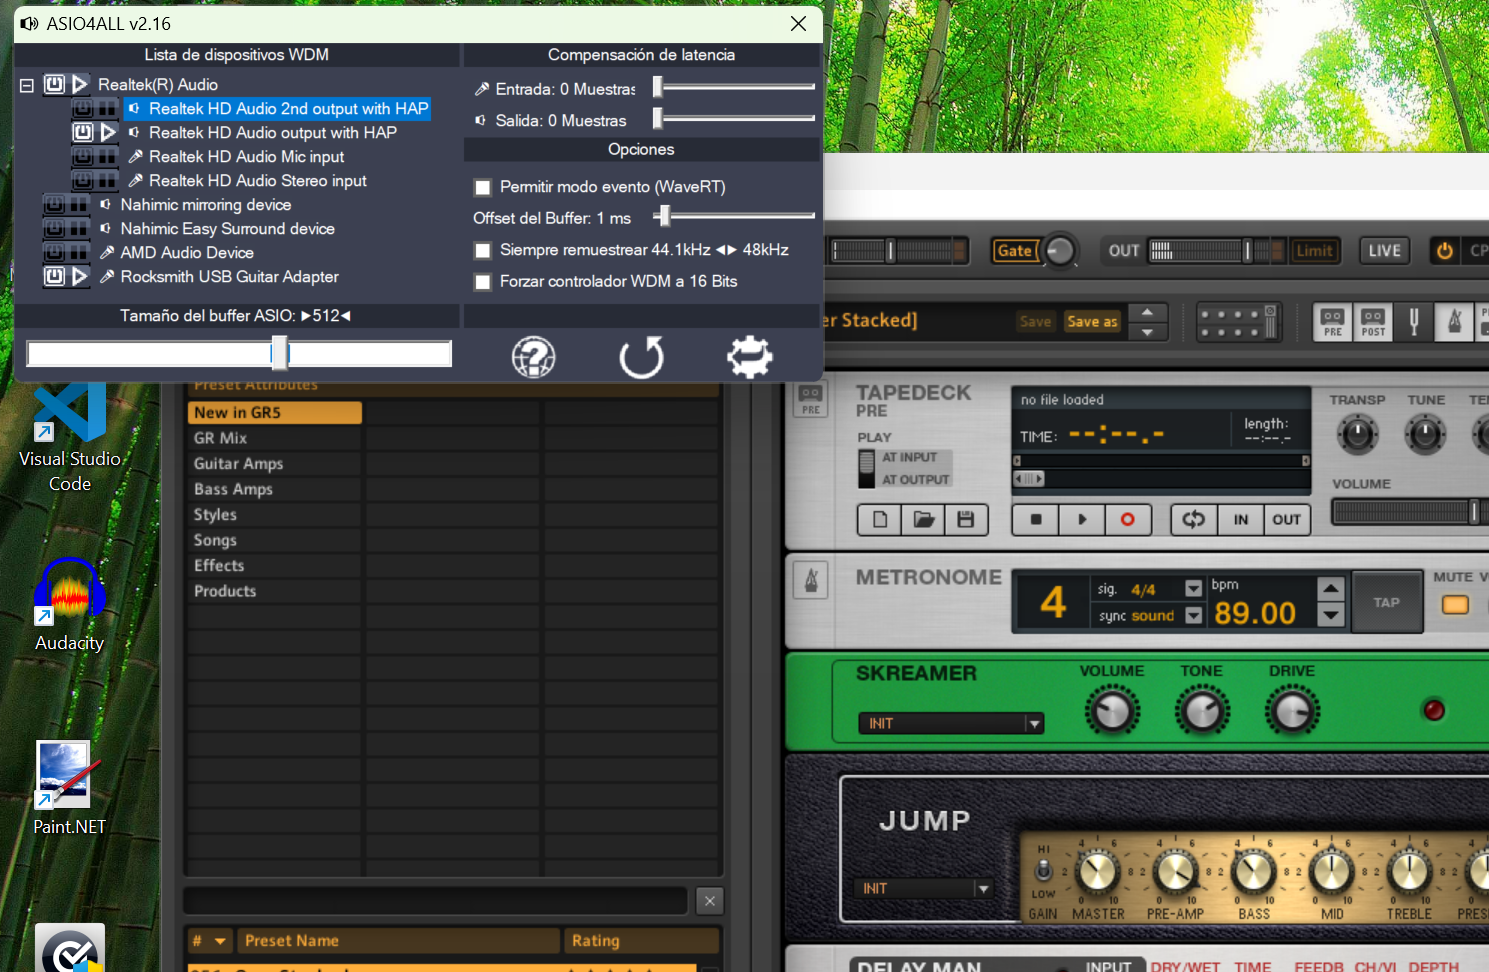Clear the preset search with X button
The width and height of the screenshot is (1489, 972).
(710, 901)
